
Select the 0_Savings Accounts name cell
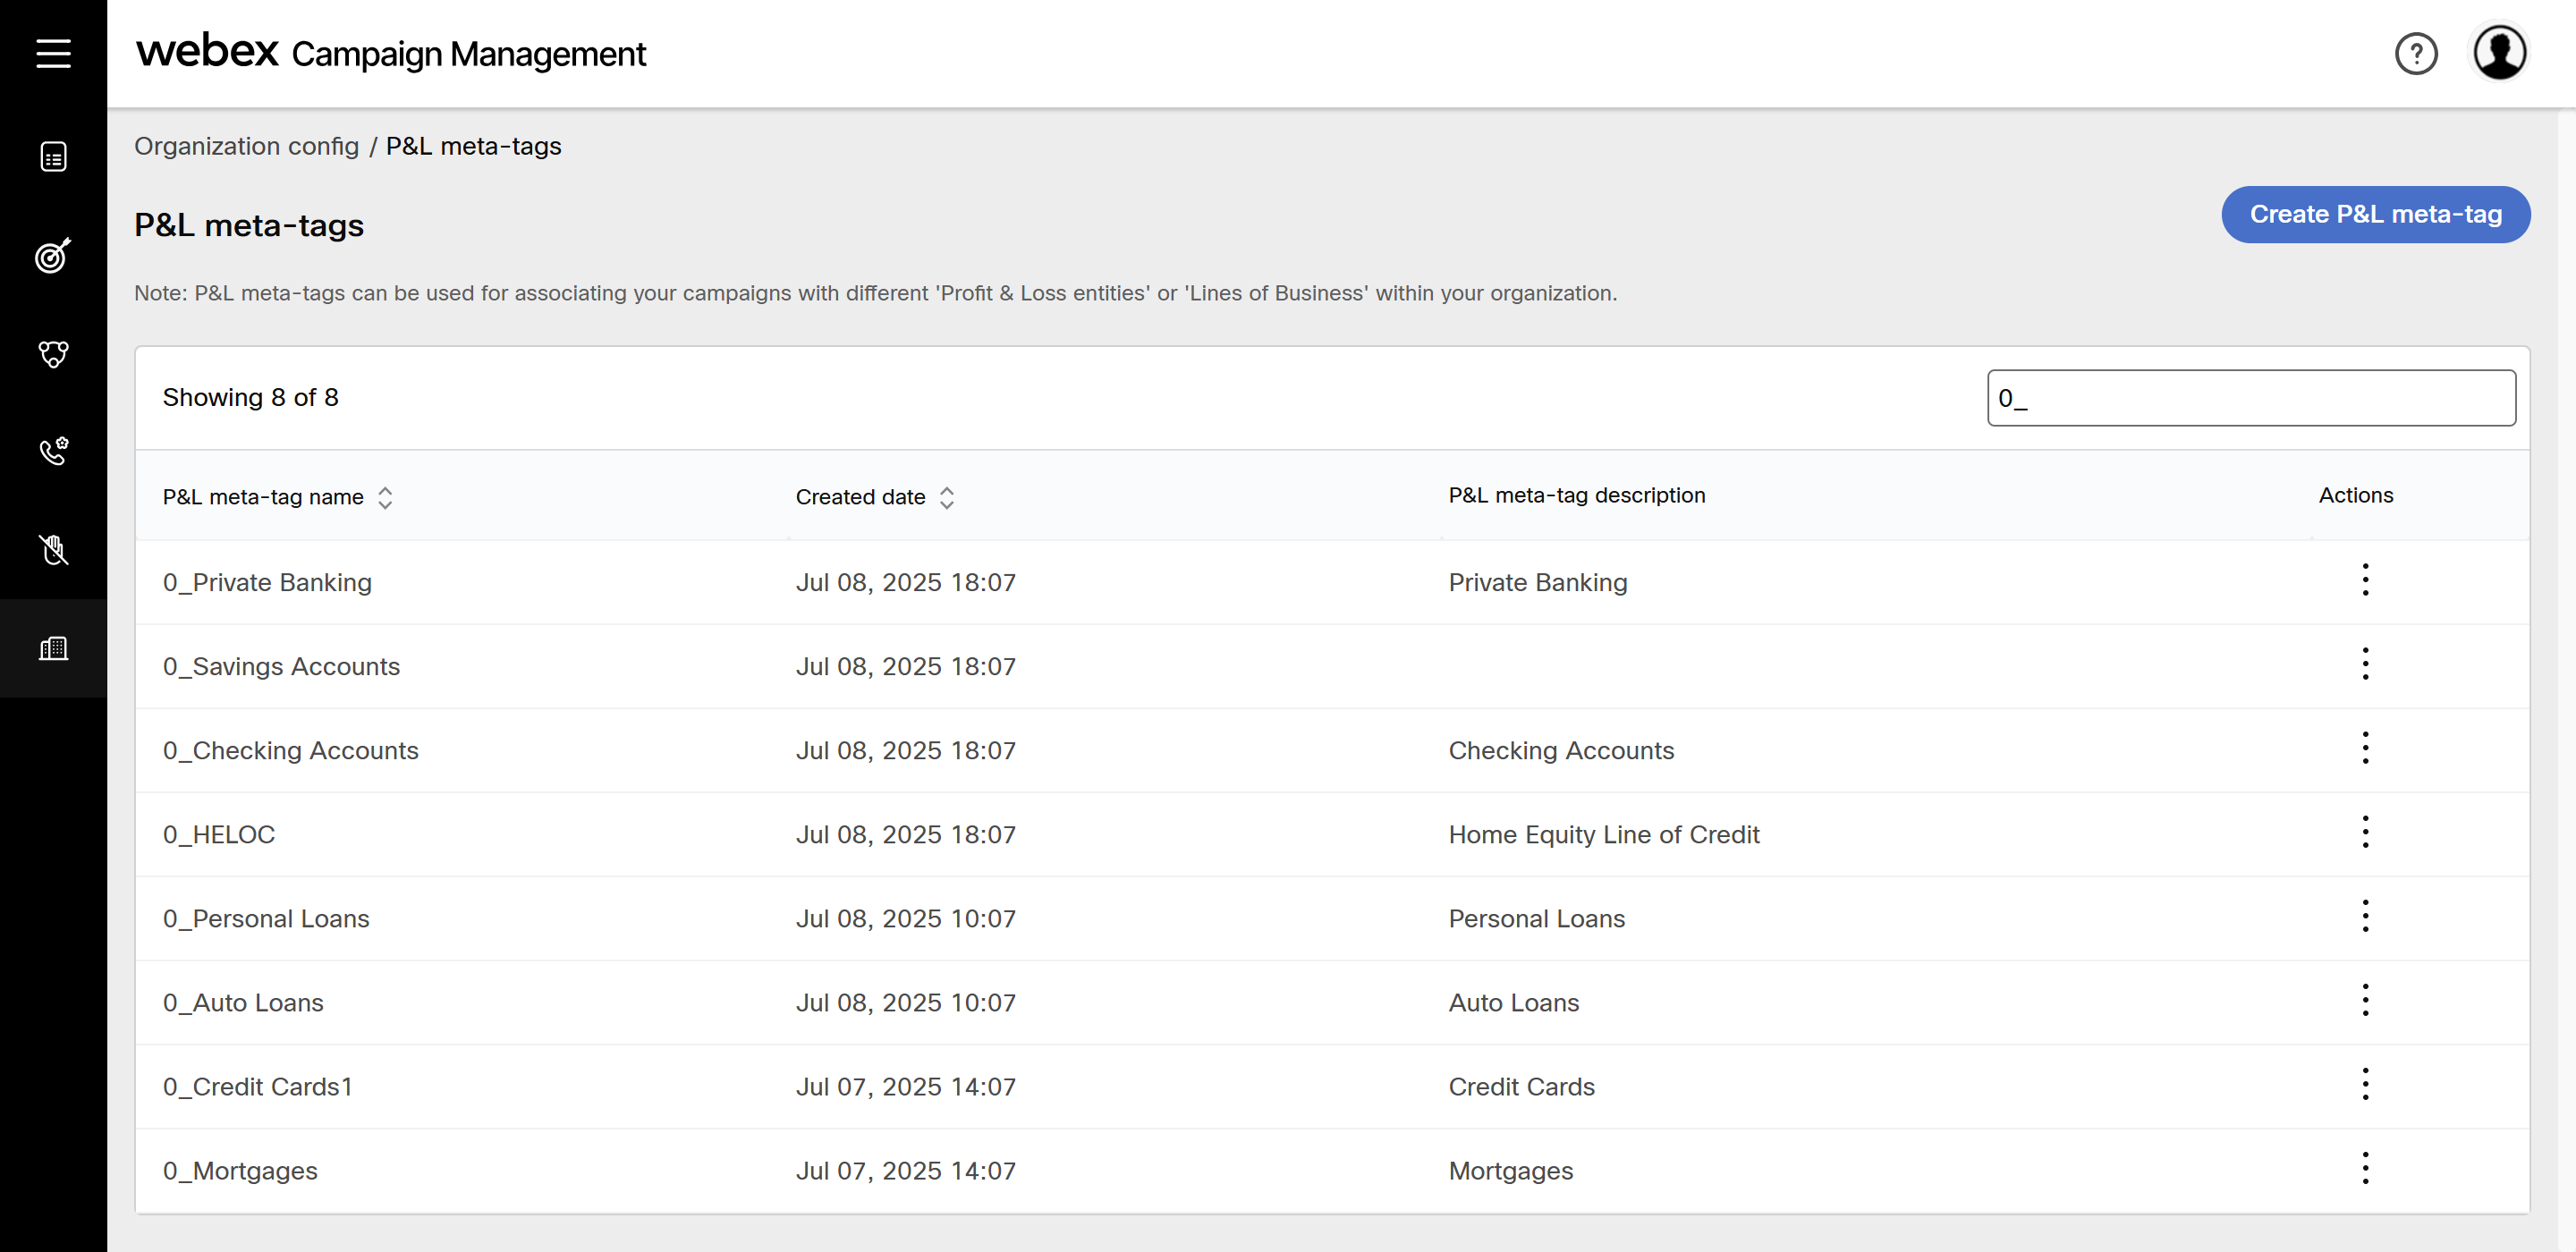click(281, 666)
